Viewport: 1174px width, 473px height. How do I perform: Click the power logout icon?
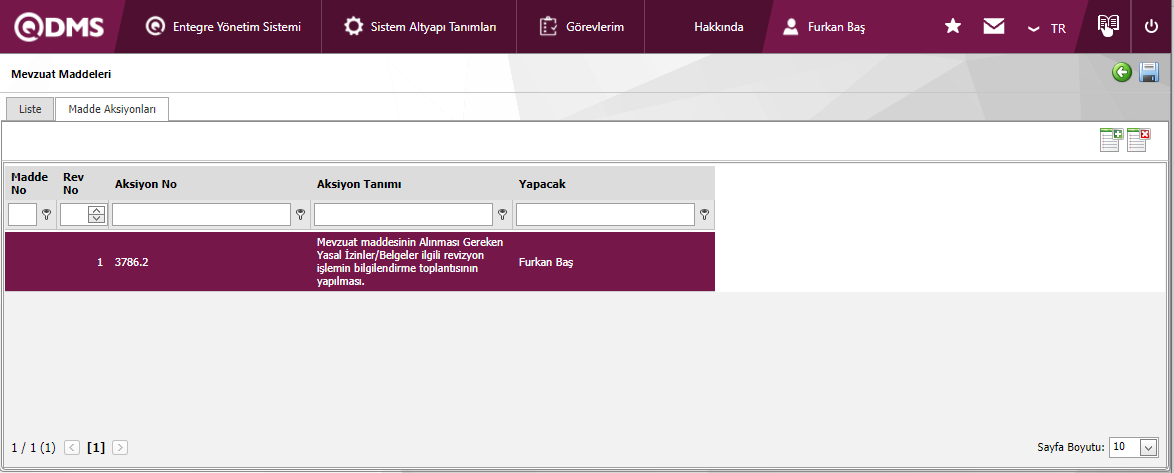(x=1151, y=27)
